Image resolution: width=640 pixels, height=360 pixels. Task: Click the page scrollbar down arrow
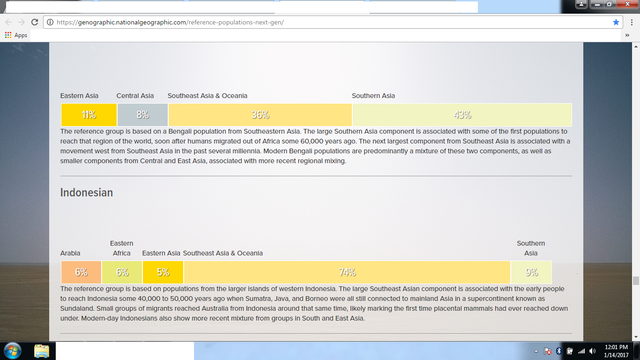click(636, 337)
